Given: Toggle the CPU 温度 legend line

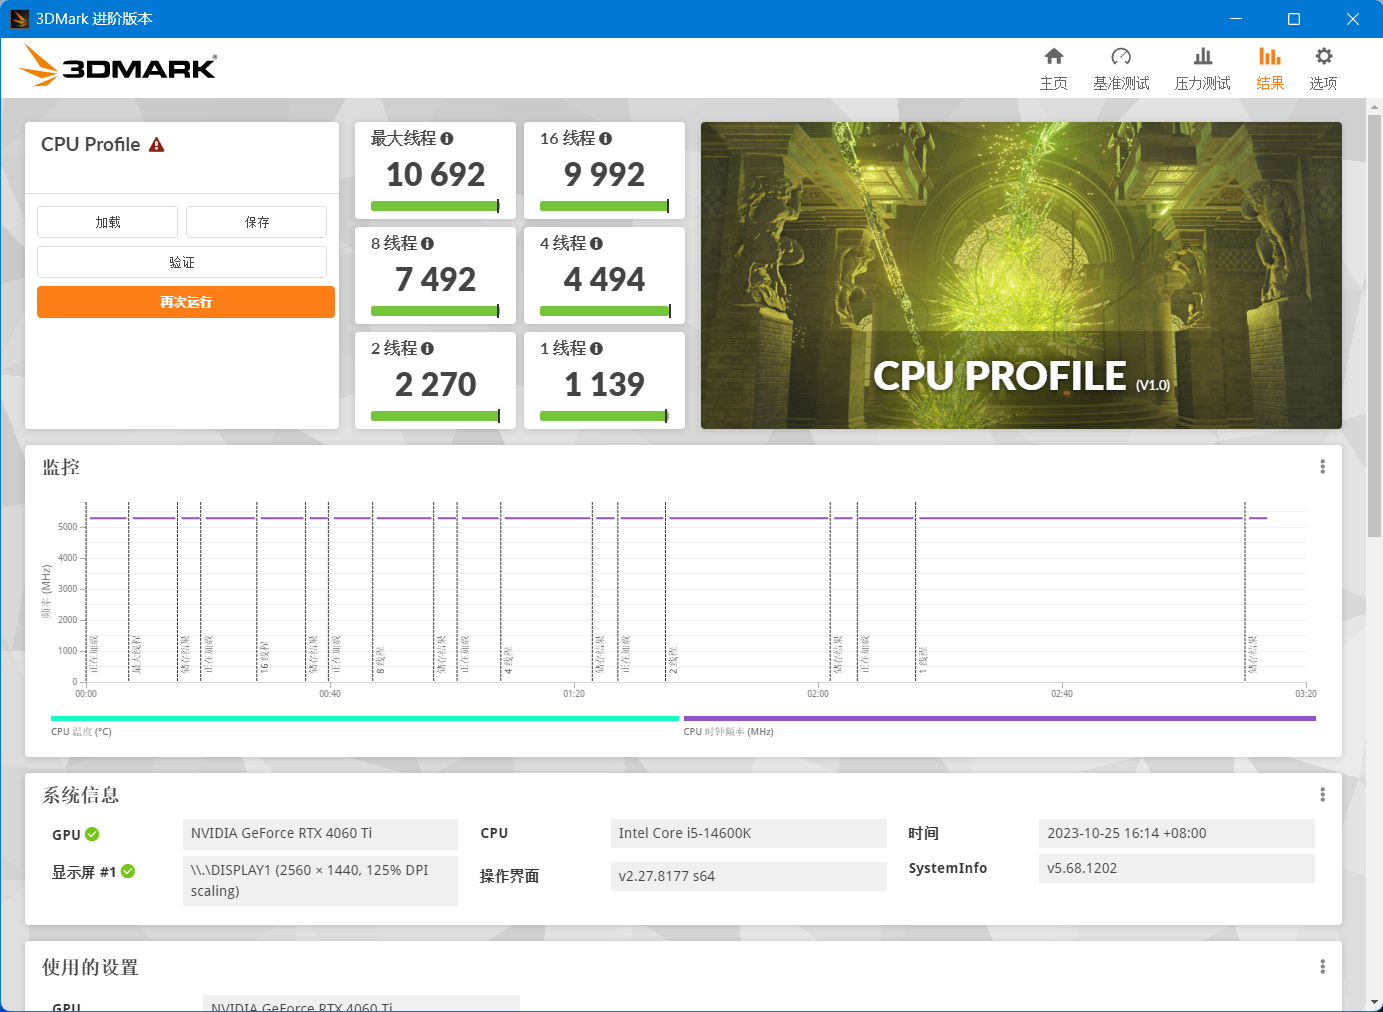Looking at the screenshot, I should coord(364,718).
